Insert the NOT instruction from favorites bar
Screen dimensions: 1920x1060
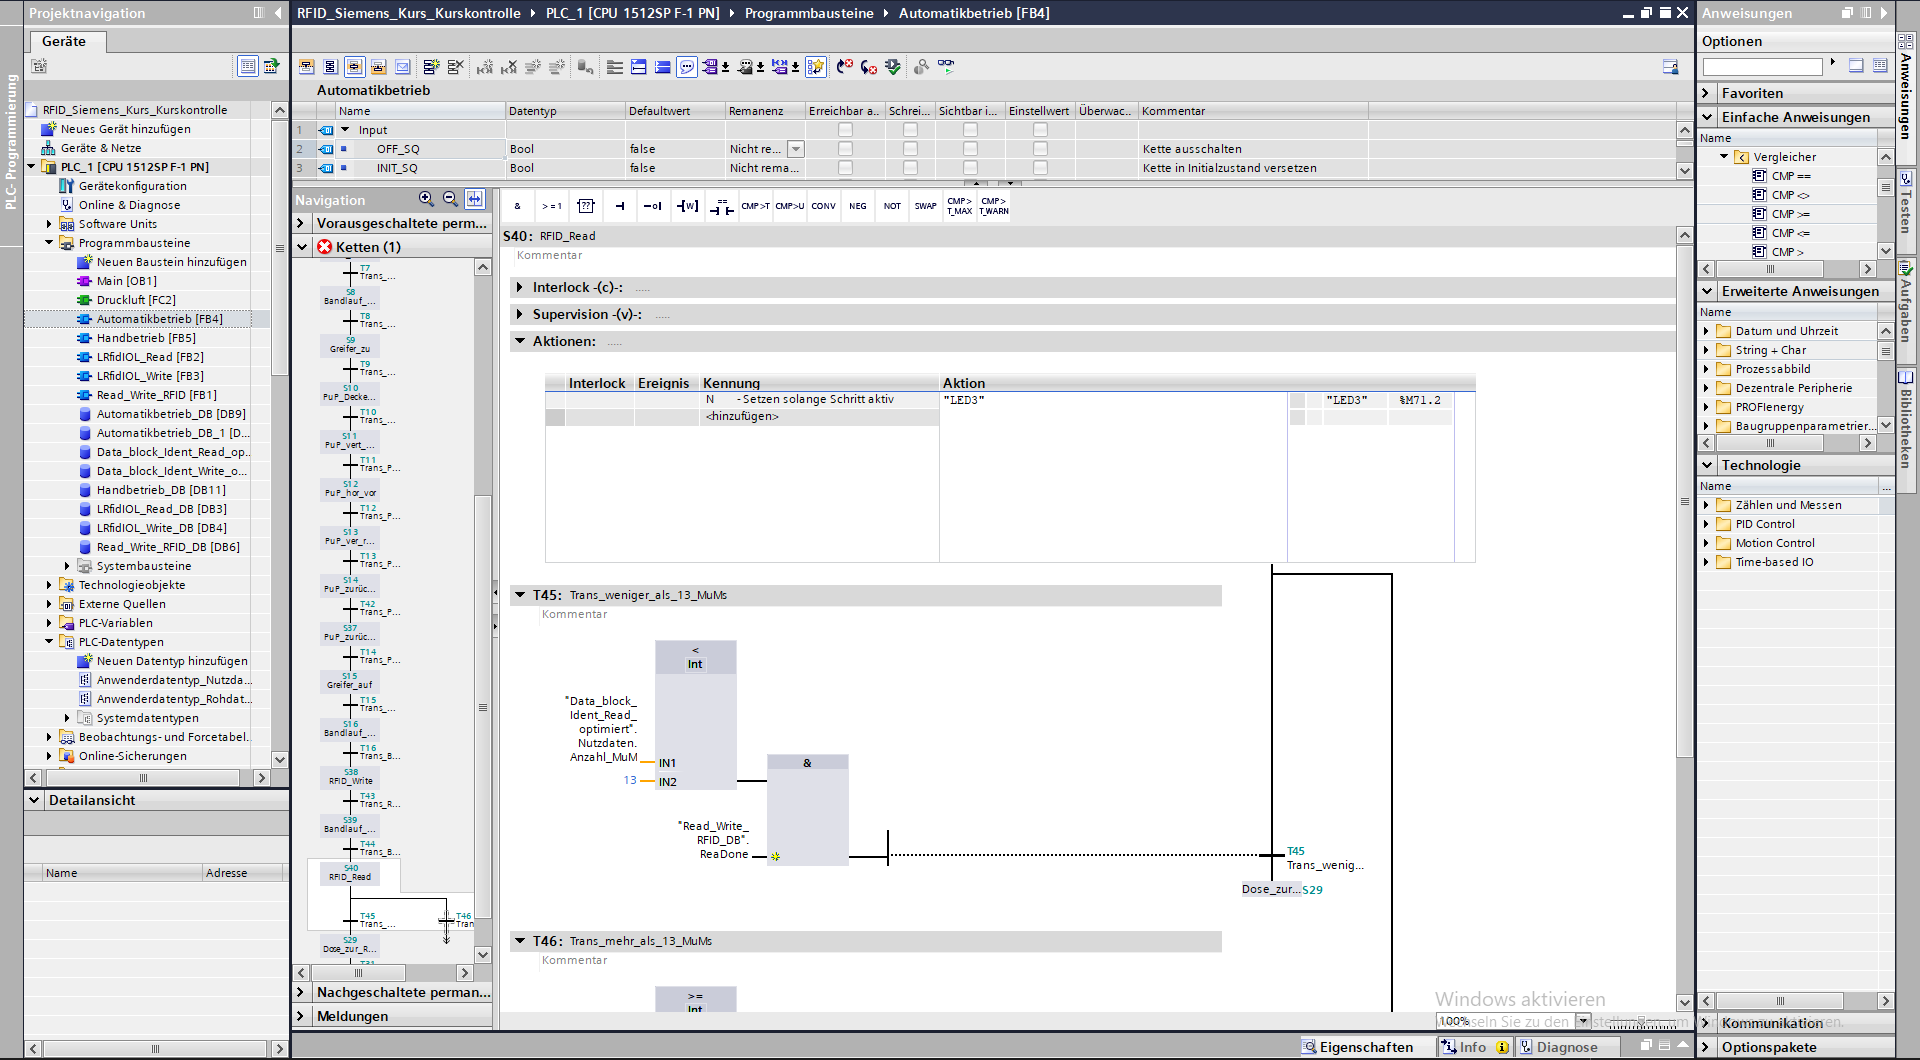click(x=892, y=206)
